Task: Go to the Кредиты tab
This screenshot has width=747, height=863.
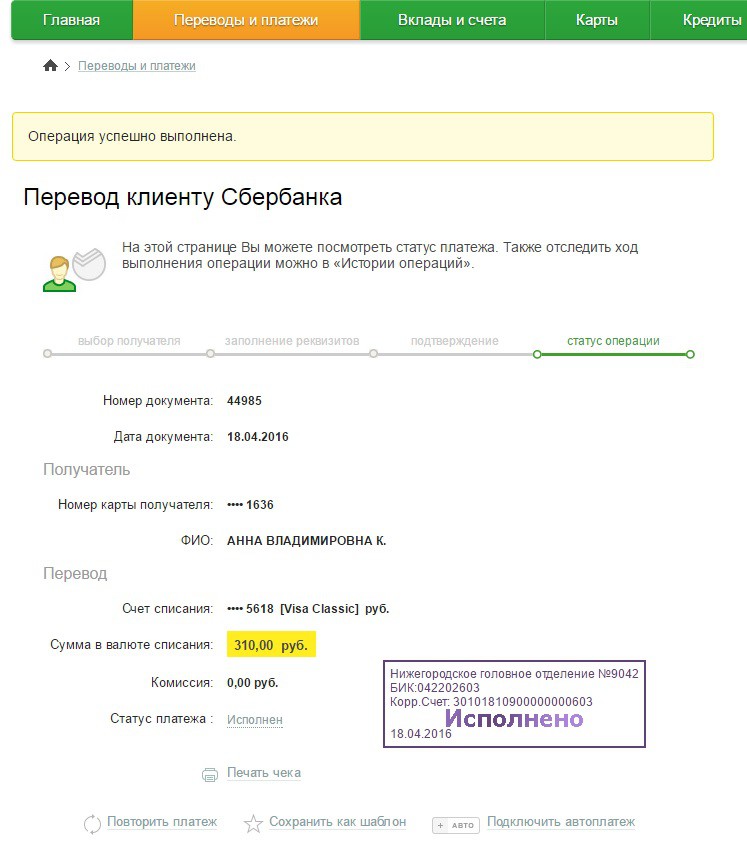Action: point(712,20)
